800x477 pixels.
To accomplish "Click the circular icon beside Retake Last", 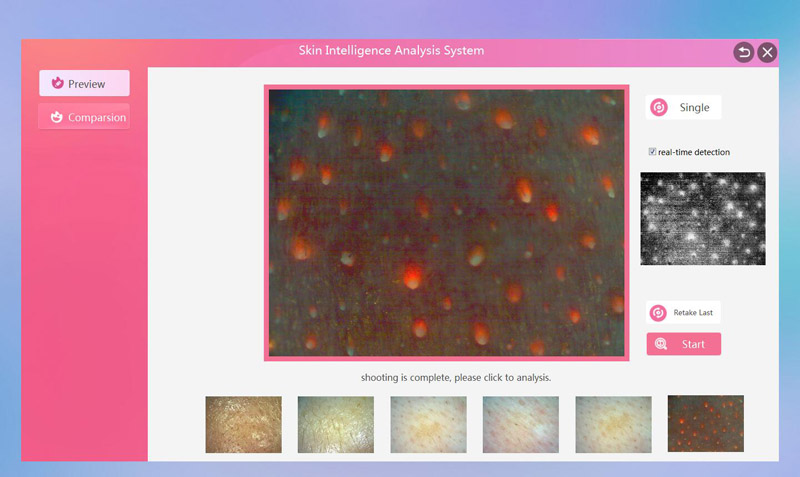I will click(x=658, y=312).
